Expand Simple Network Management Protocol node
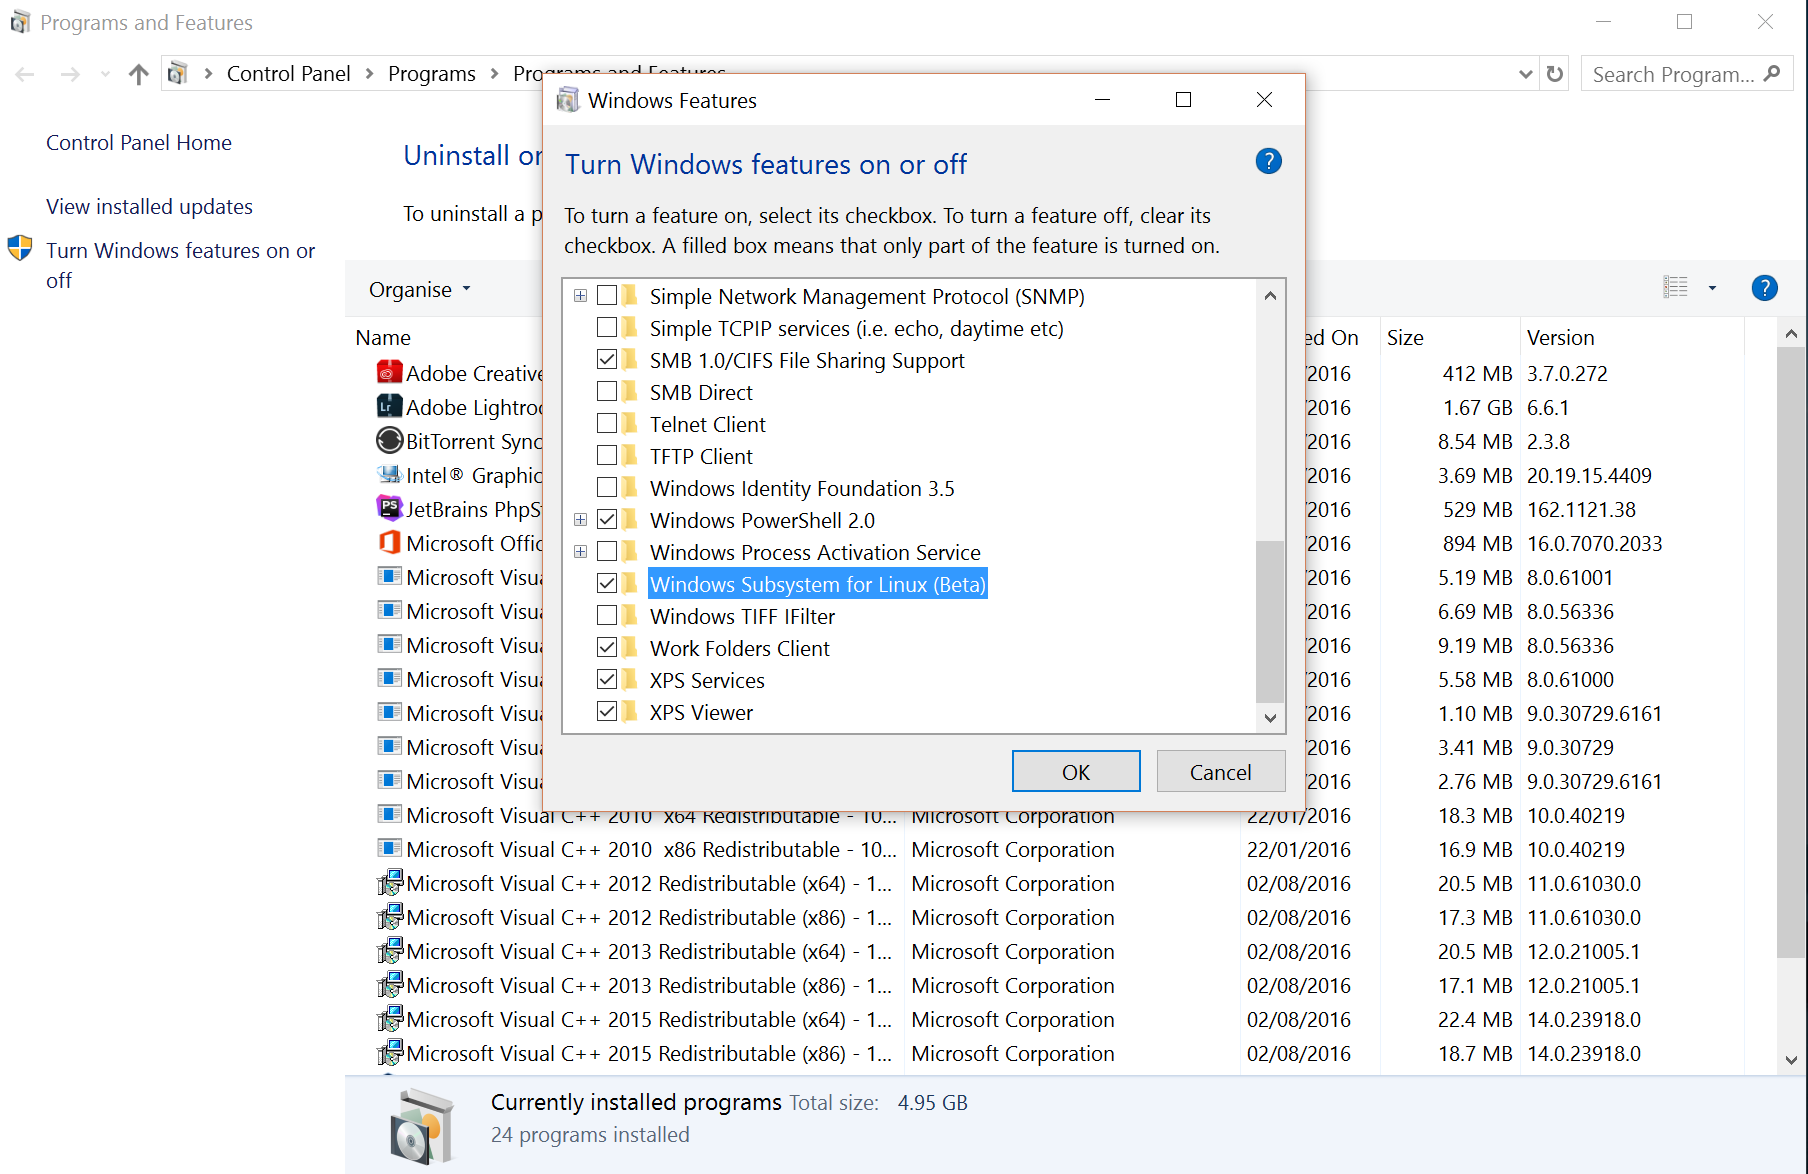Image resolution: width=1808 pixels, height=1174 pixels. click(580, 296)
